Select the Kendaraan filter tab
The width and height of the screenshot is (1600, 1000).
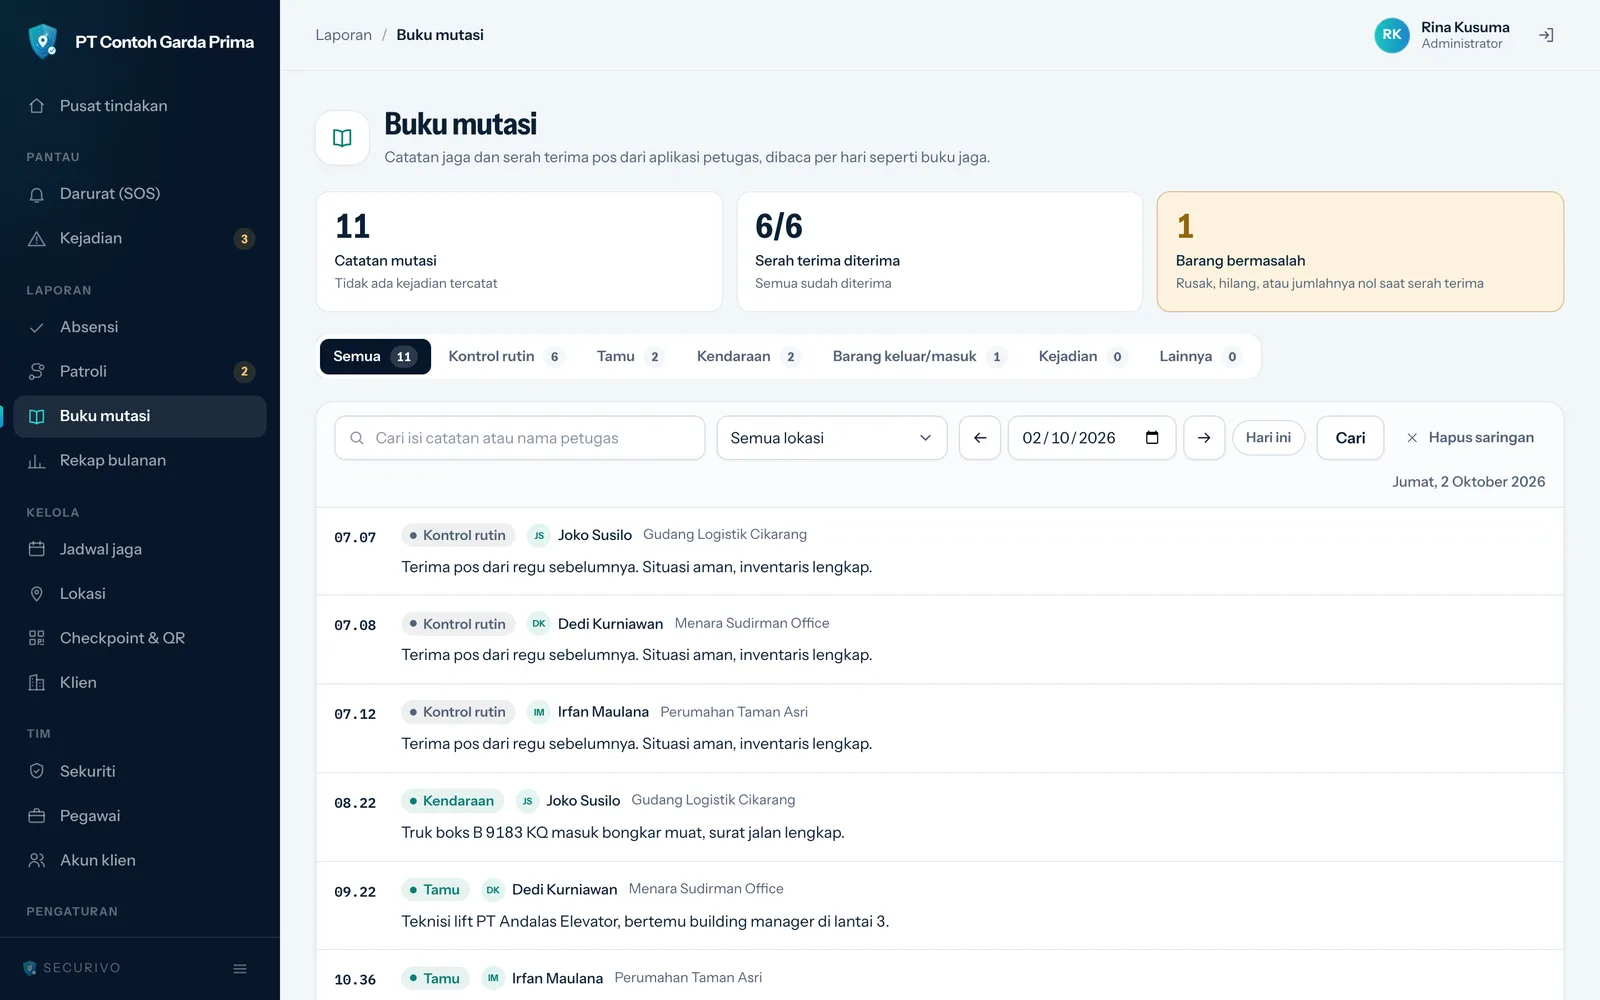coord(747,356)
